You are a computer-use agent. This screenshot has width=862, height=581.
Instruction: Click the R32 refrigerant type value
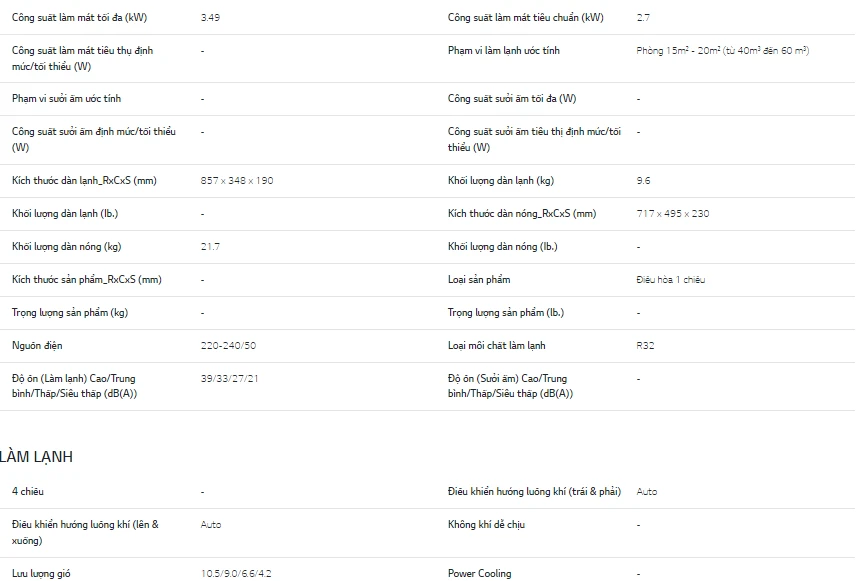[646, 346]
